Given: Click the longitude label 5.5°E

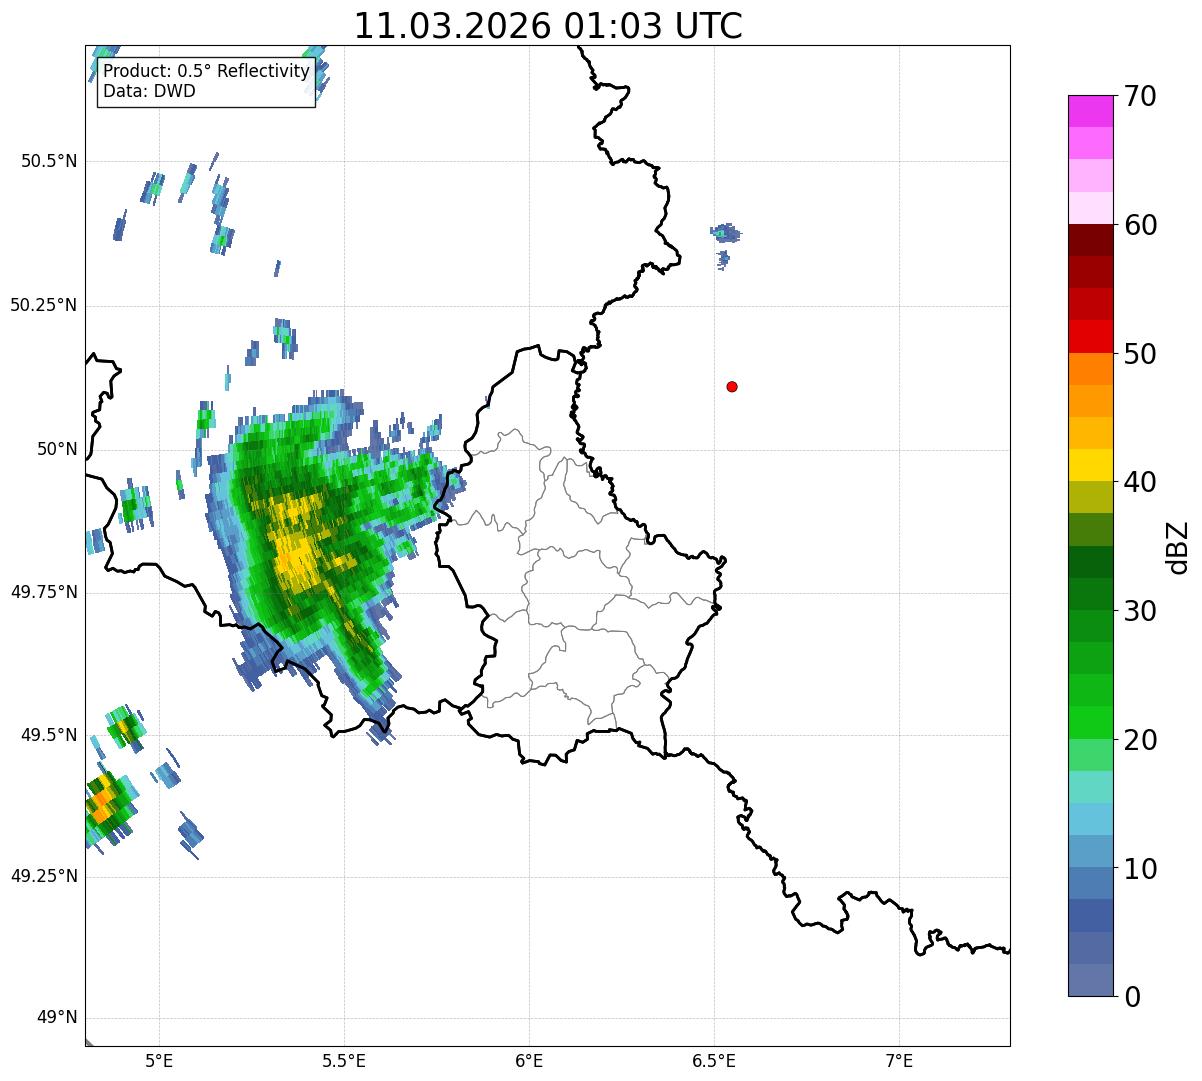Looking at the screenshot, I should pos(344,1060).
